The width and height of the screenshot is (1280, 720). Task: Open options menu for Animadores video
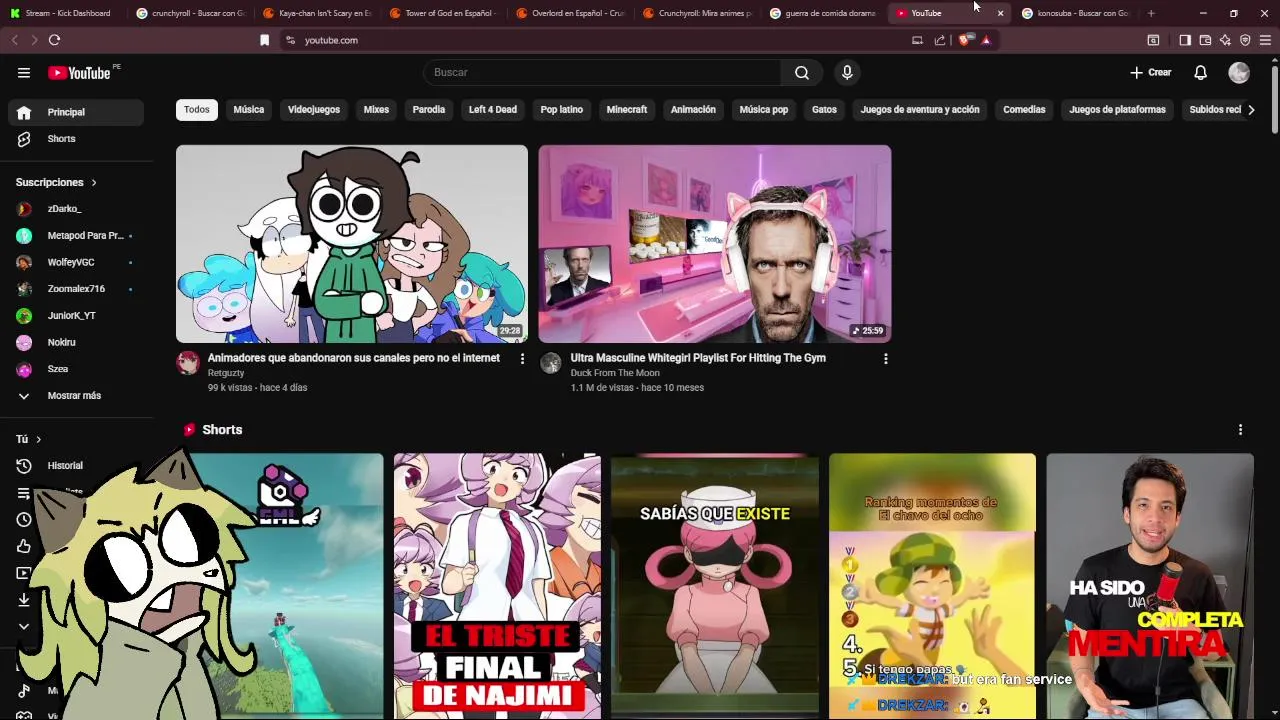(x=522, y=359)
